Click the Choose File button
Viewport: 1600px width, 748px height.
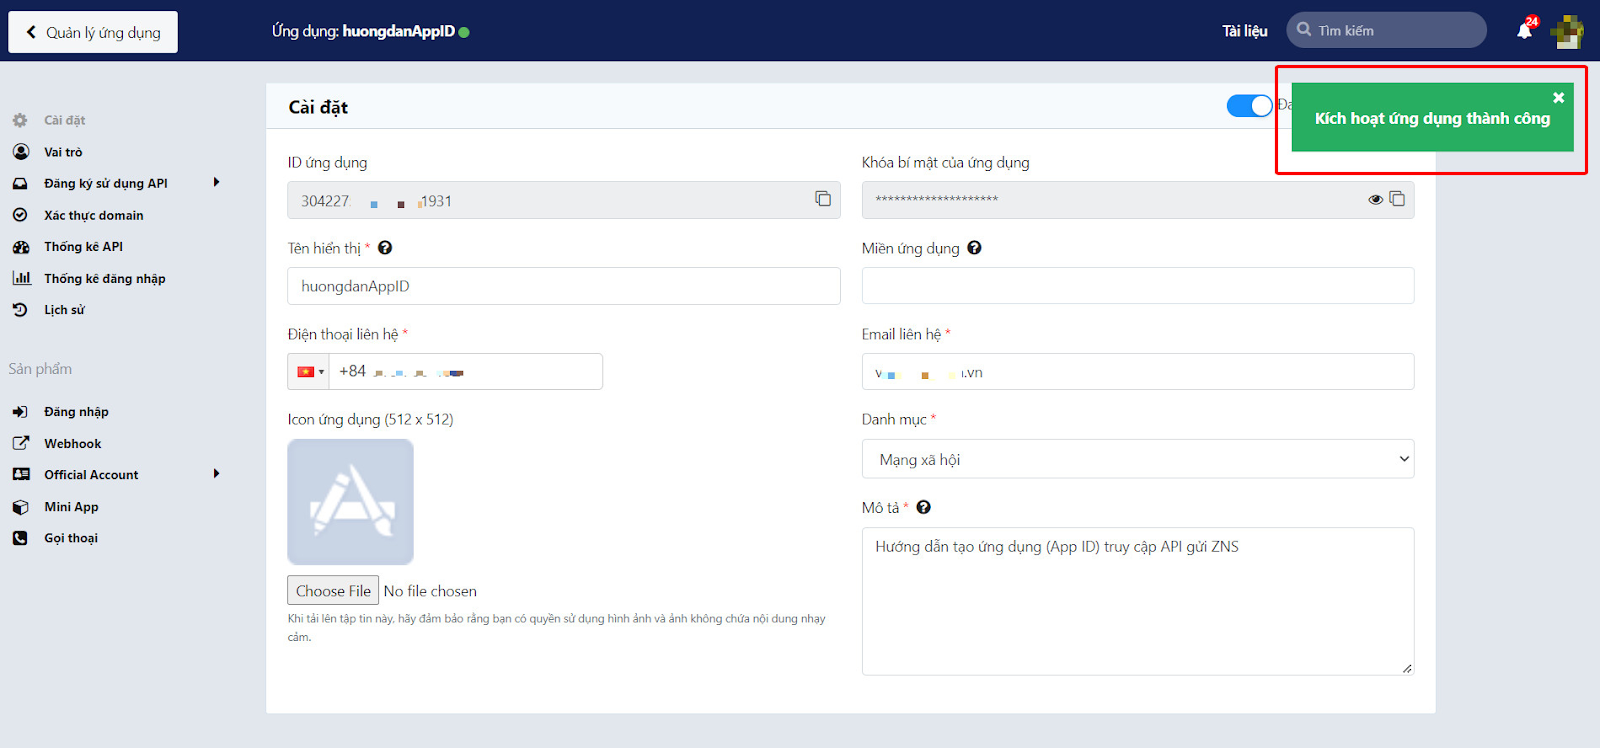coord(333,591)
